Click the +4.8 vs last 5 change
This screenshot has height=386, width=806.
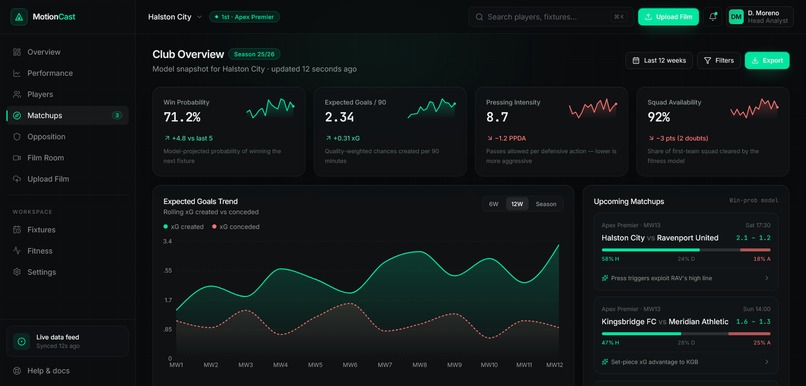click(x=188, y=138)
